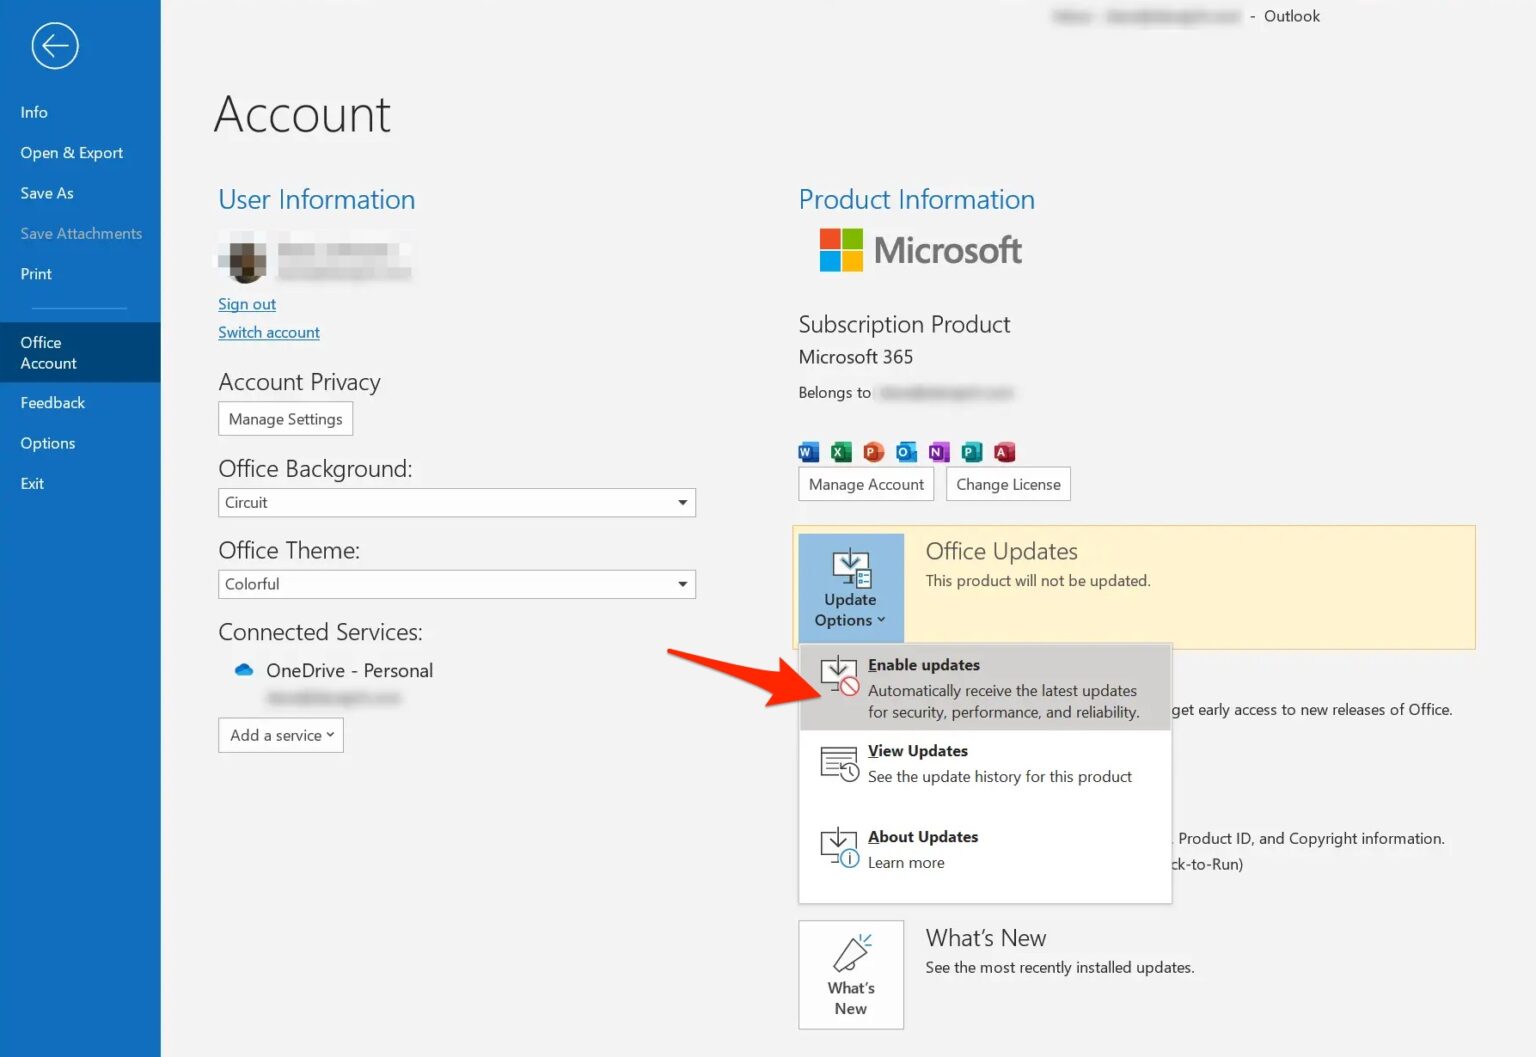Click the Access app icon
This screenshot has height=1057, width=1536.
point(1004,451)
